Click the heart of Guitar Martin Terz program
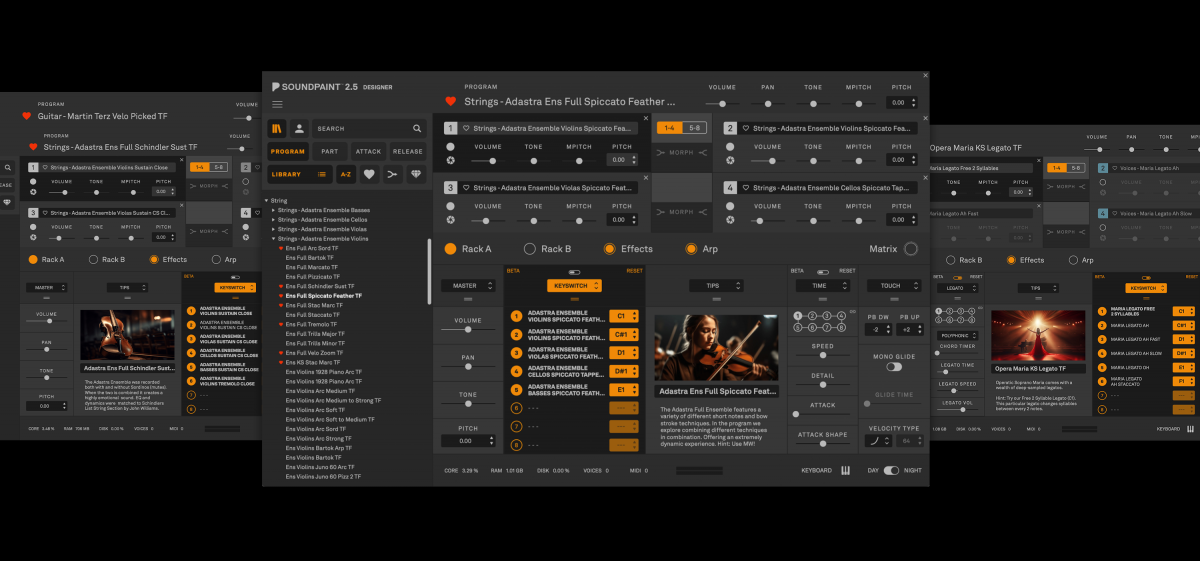The height and width of the screenshot is (561, 1200). tap(27, 116)
